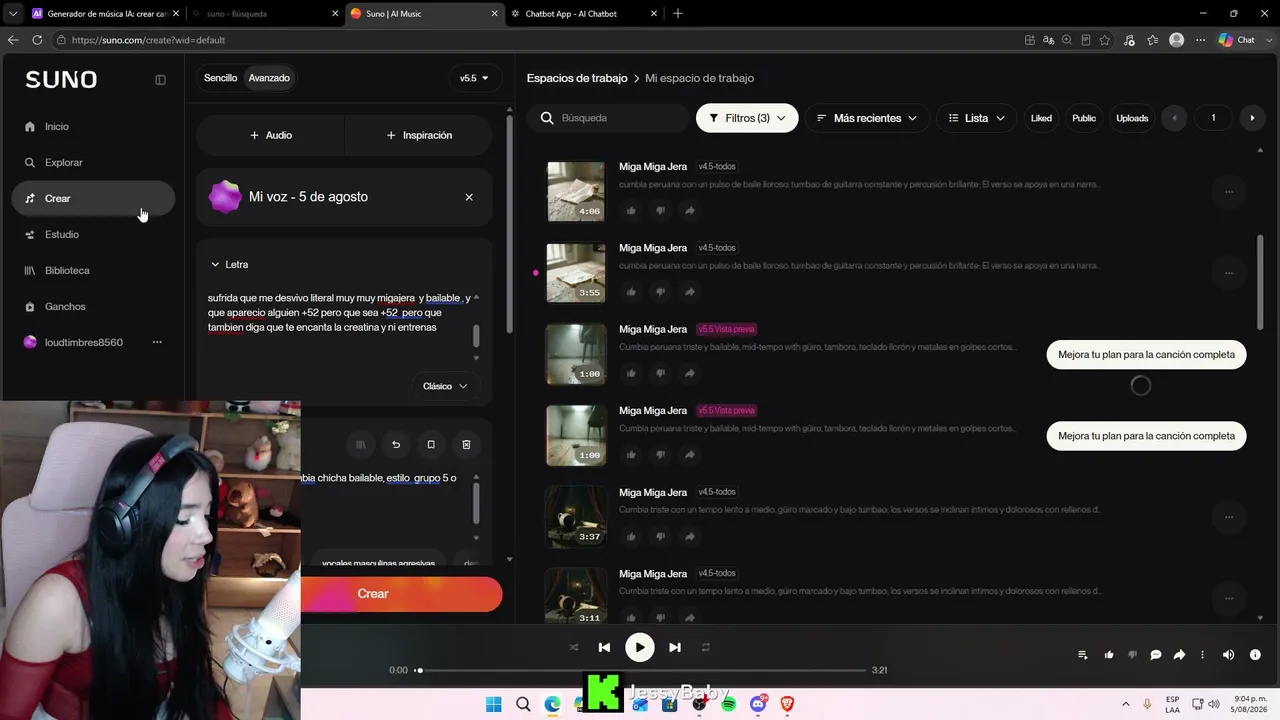Screen dimensions: 1280x720
Task: Like the 3:55 Miga Miga Jera song
Action: (631, 292)
